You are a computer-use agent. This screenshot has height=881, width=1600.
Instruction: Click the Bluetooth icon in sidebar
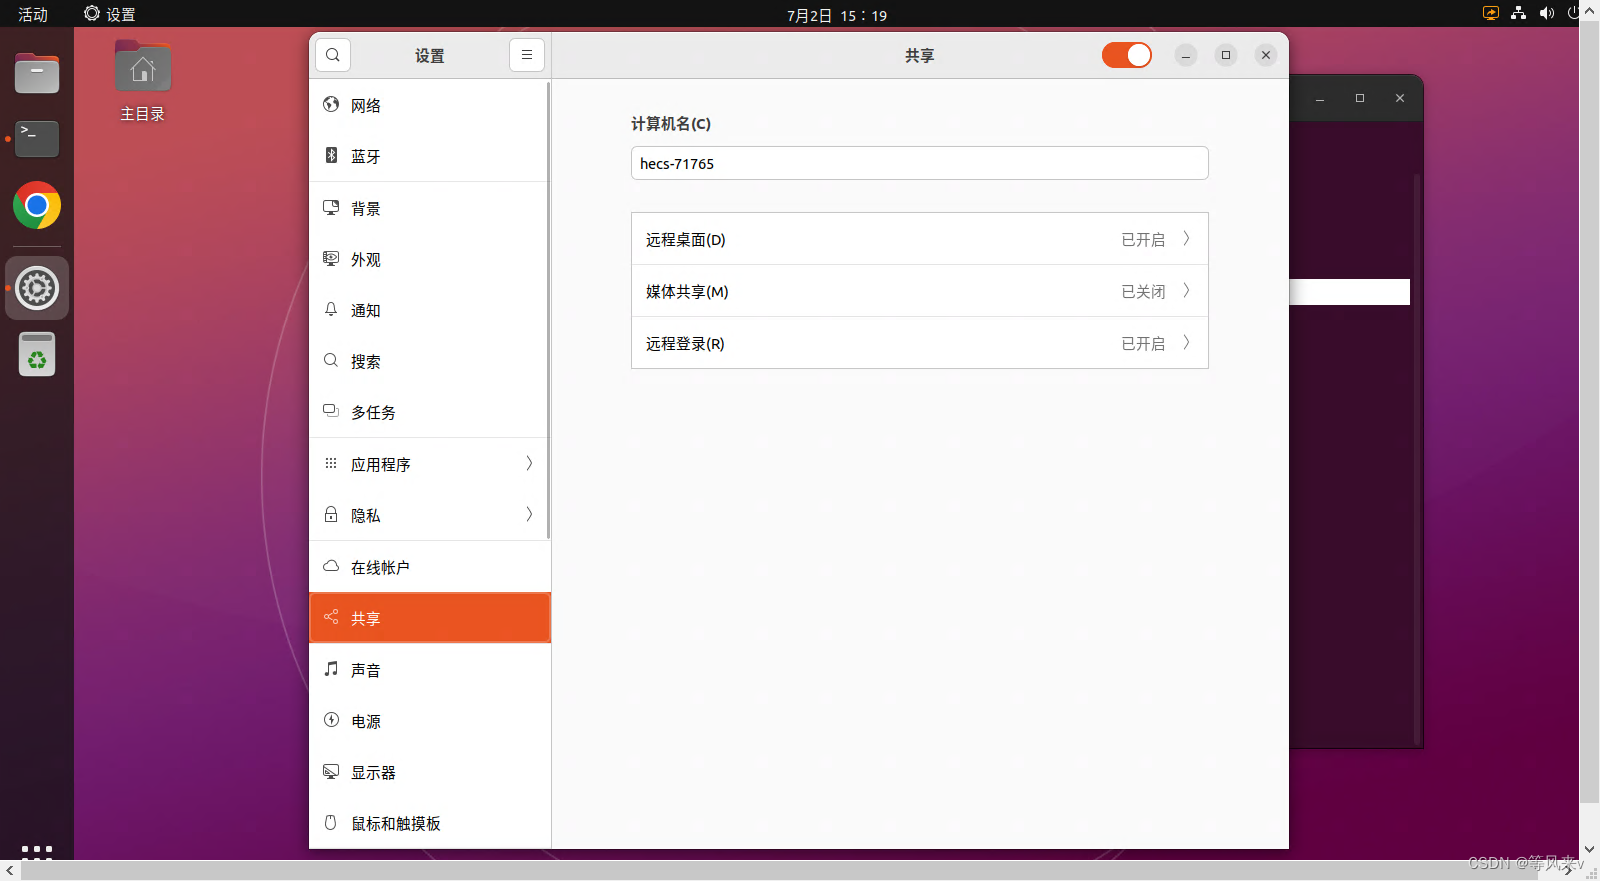click(331, 155)
